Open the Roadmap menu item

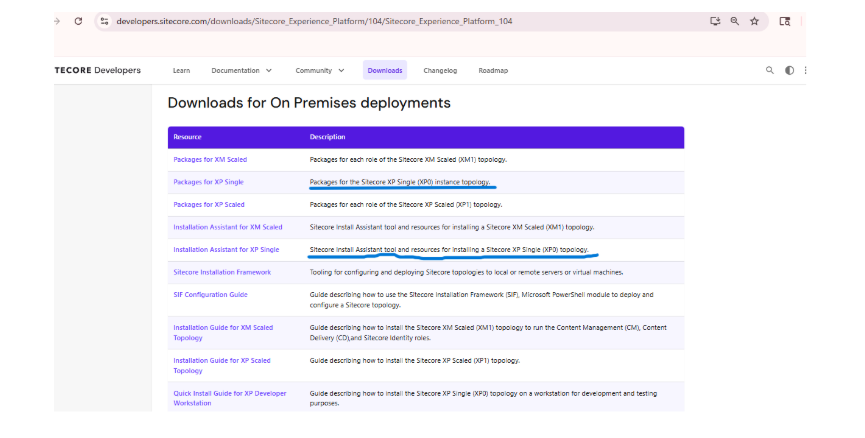[493, 71]
